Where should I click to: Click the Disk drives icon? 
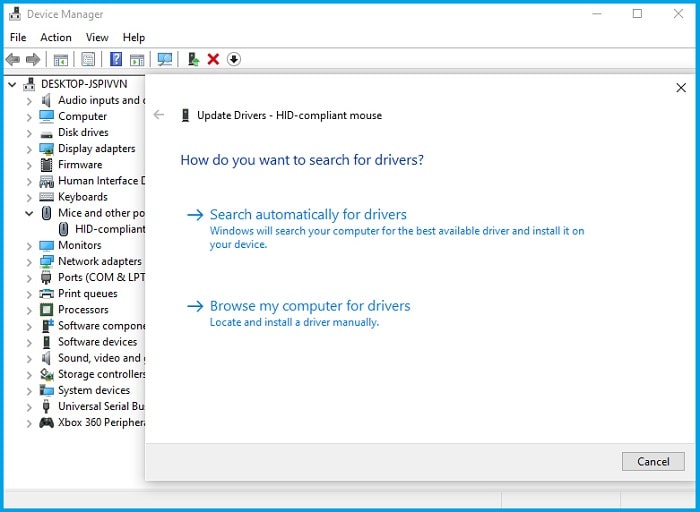click(46, 133)
